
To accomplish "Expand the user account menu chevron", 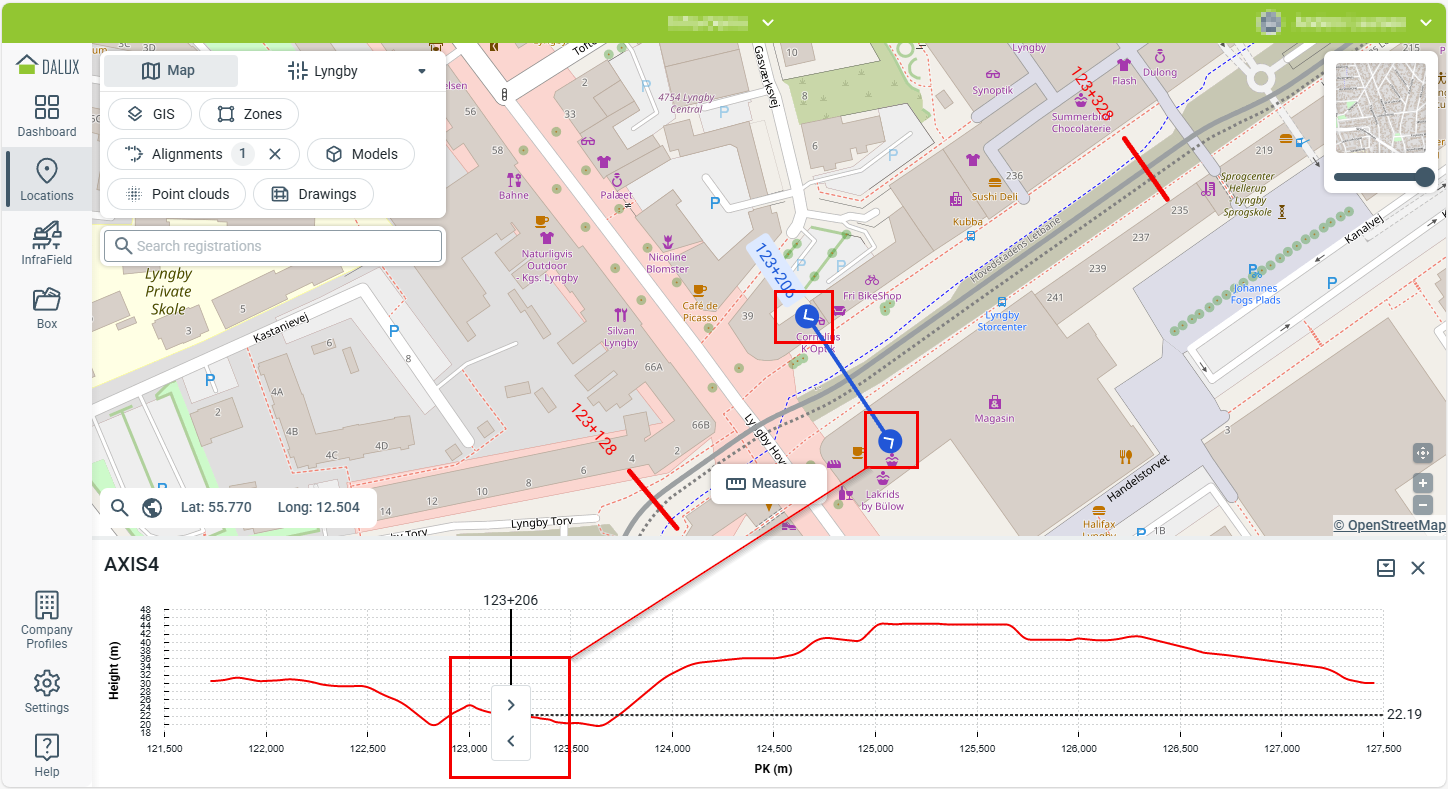I will (x=1426, y=22).
